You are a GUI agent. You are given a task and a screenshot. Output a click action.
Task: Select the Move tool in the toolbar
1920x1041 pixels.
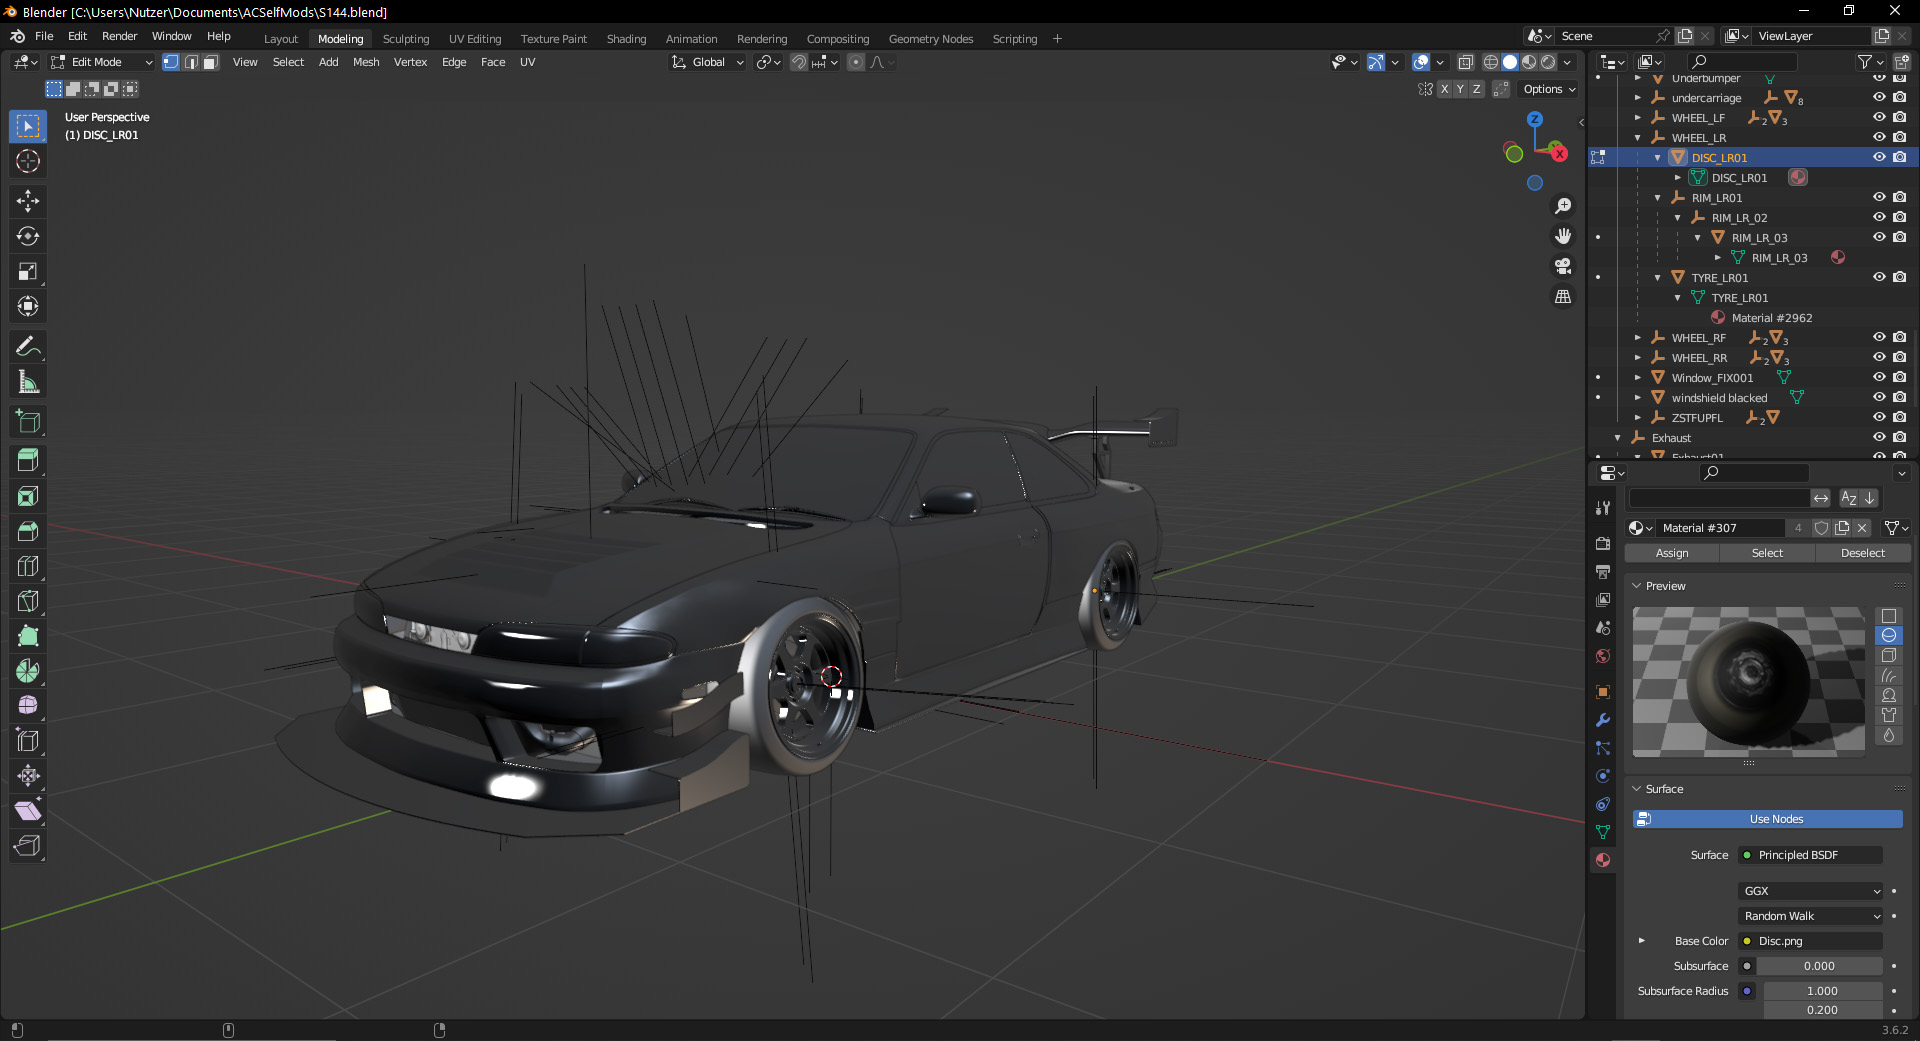click(28, 201)
